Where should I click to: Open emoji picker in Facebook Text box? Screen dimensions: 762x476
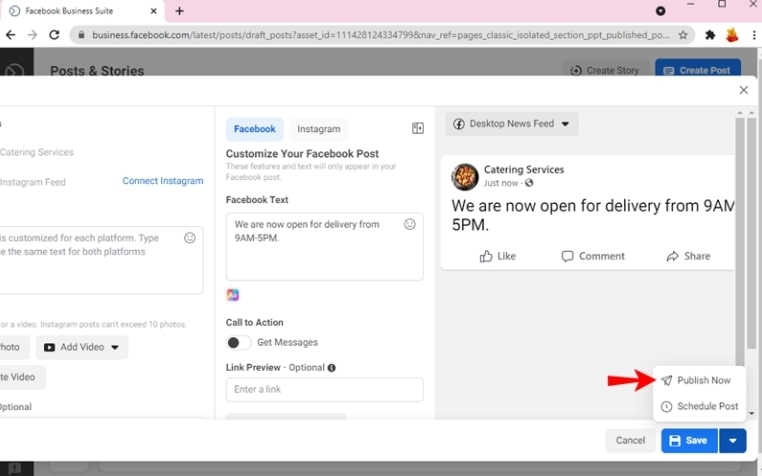[410, 224]
